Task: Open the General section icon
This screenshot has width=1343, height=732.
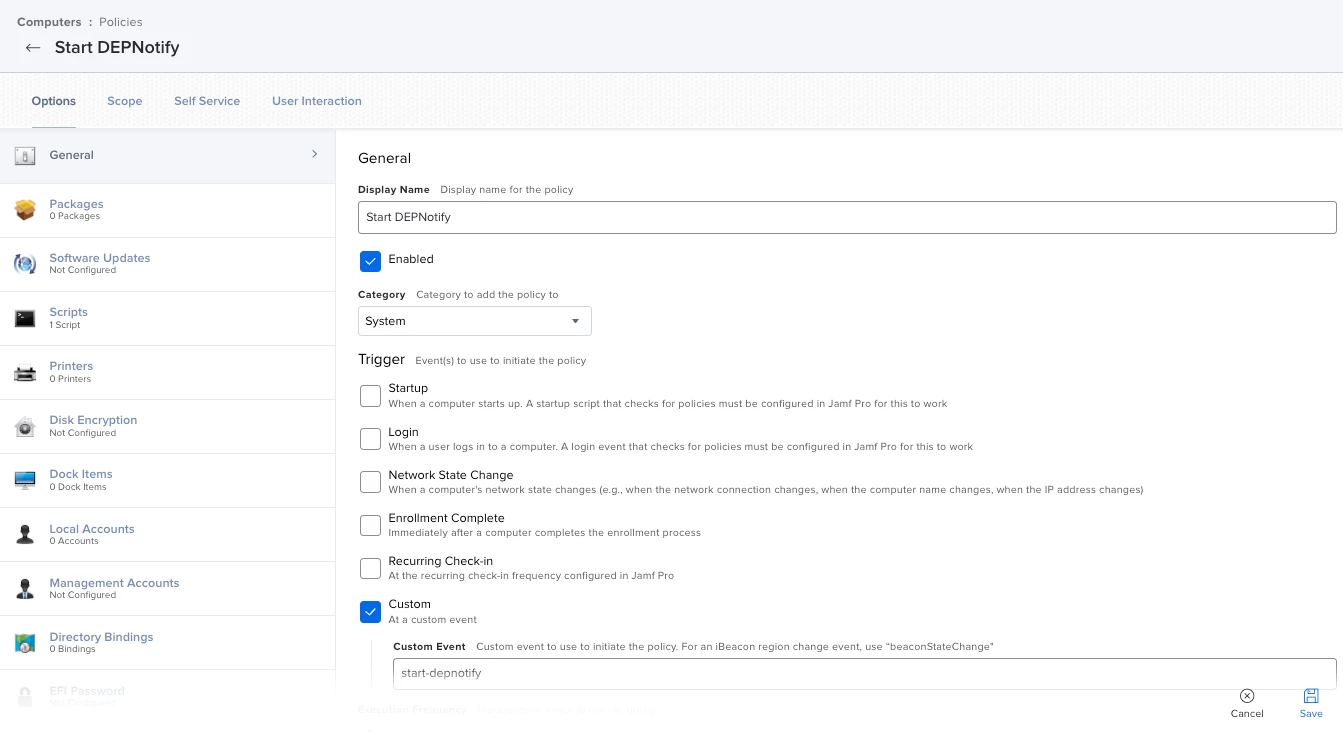Action: point(25,155)
